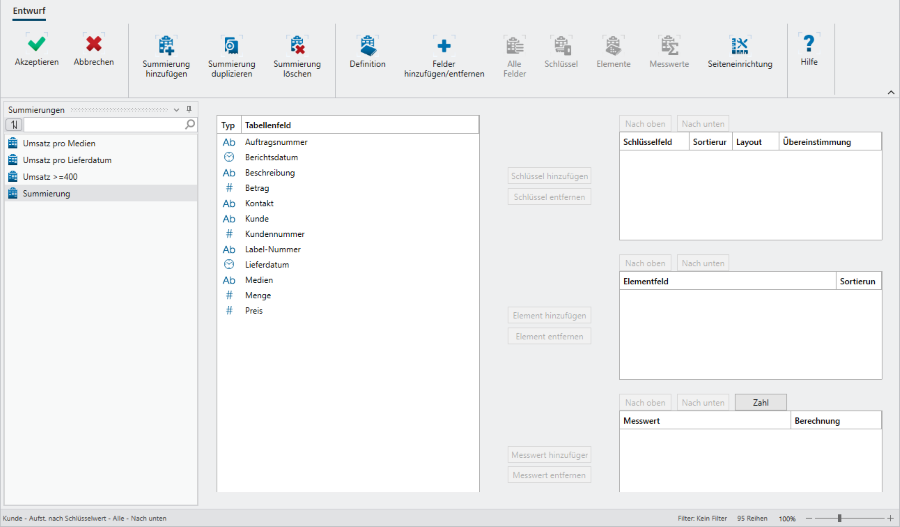Screen dimensions: 900x527
Task: Click into the Summierungen search field
Action: coord(104,125)
